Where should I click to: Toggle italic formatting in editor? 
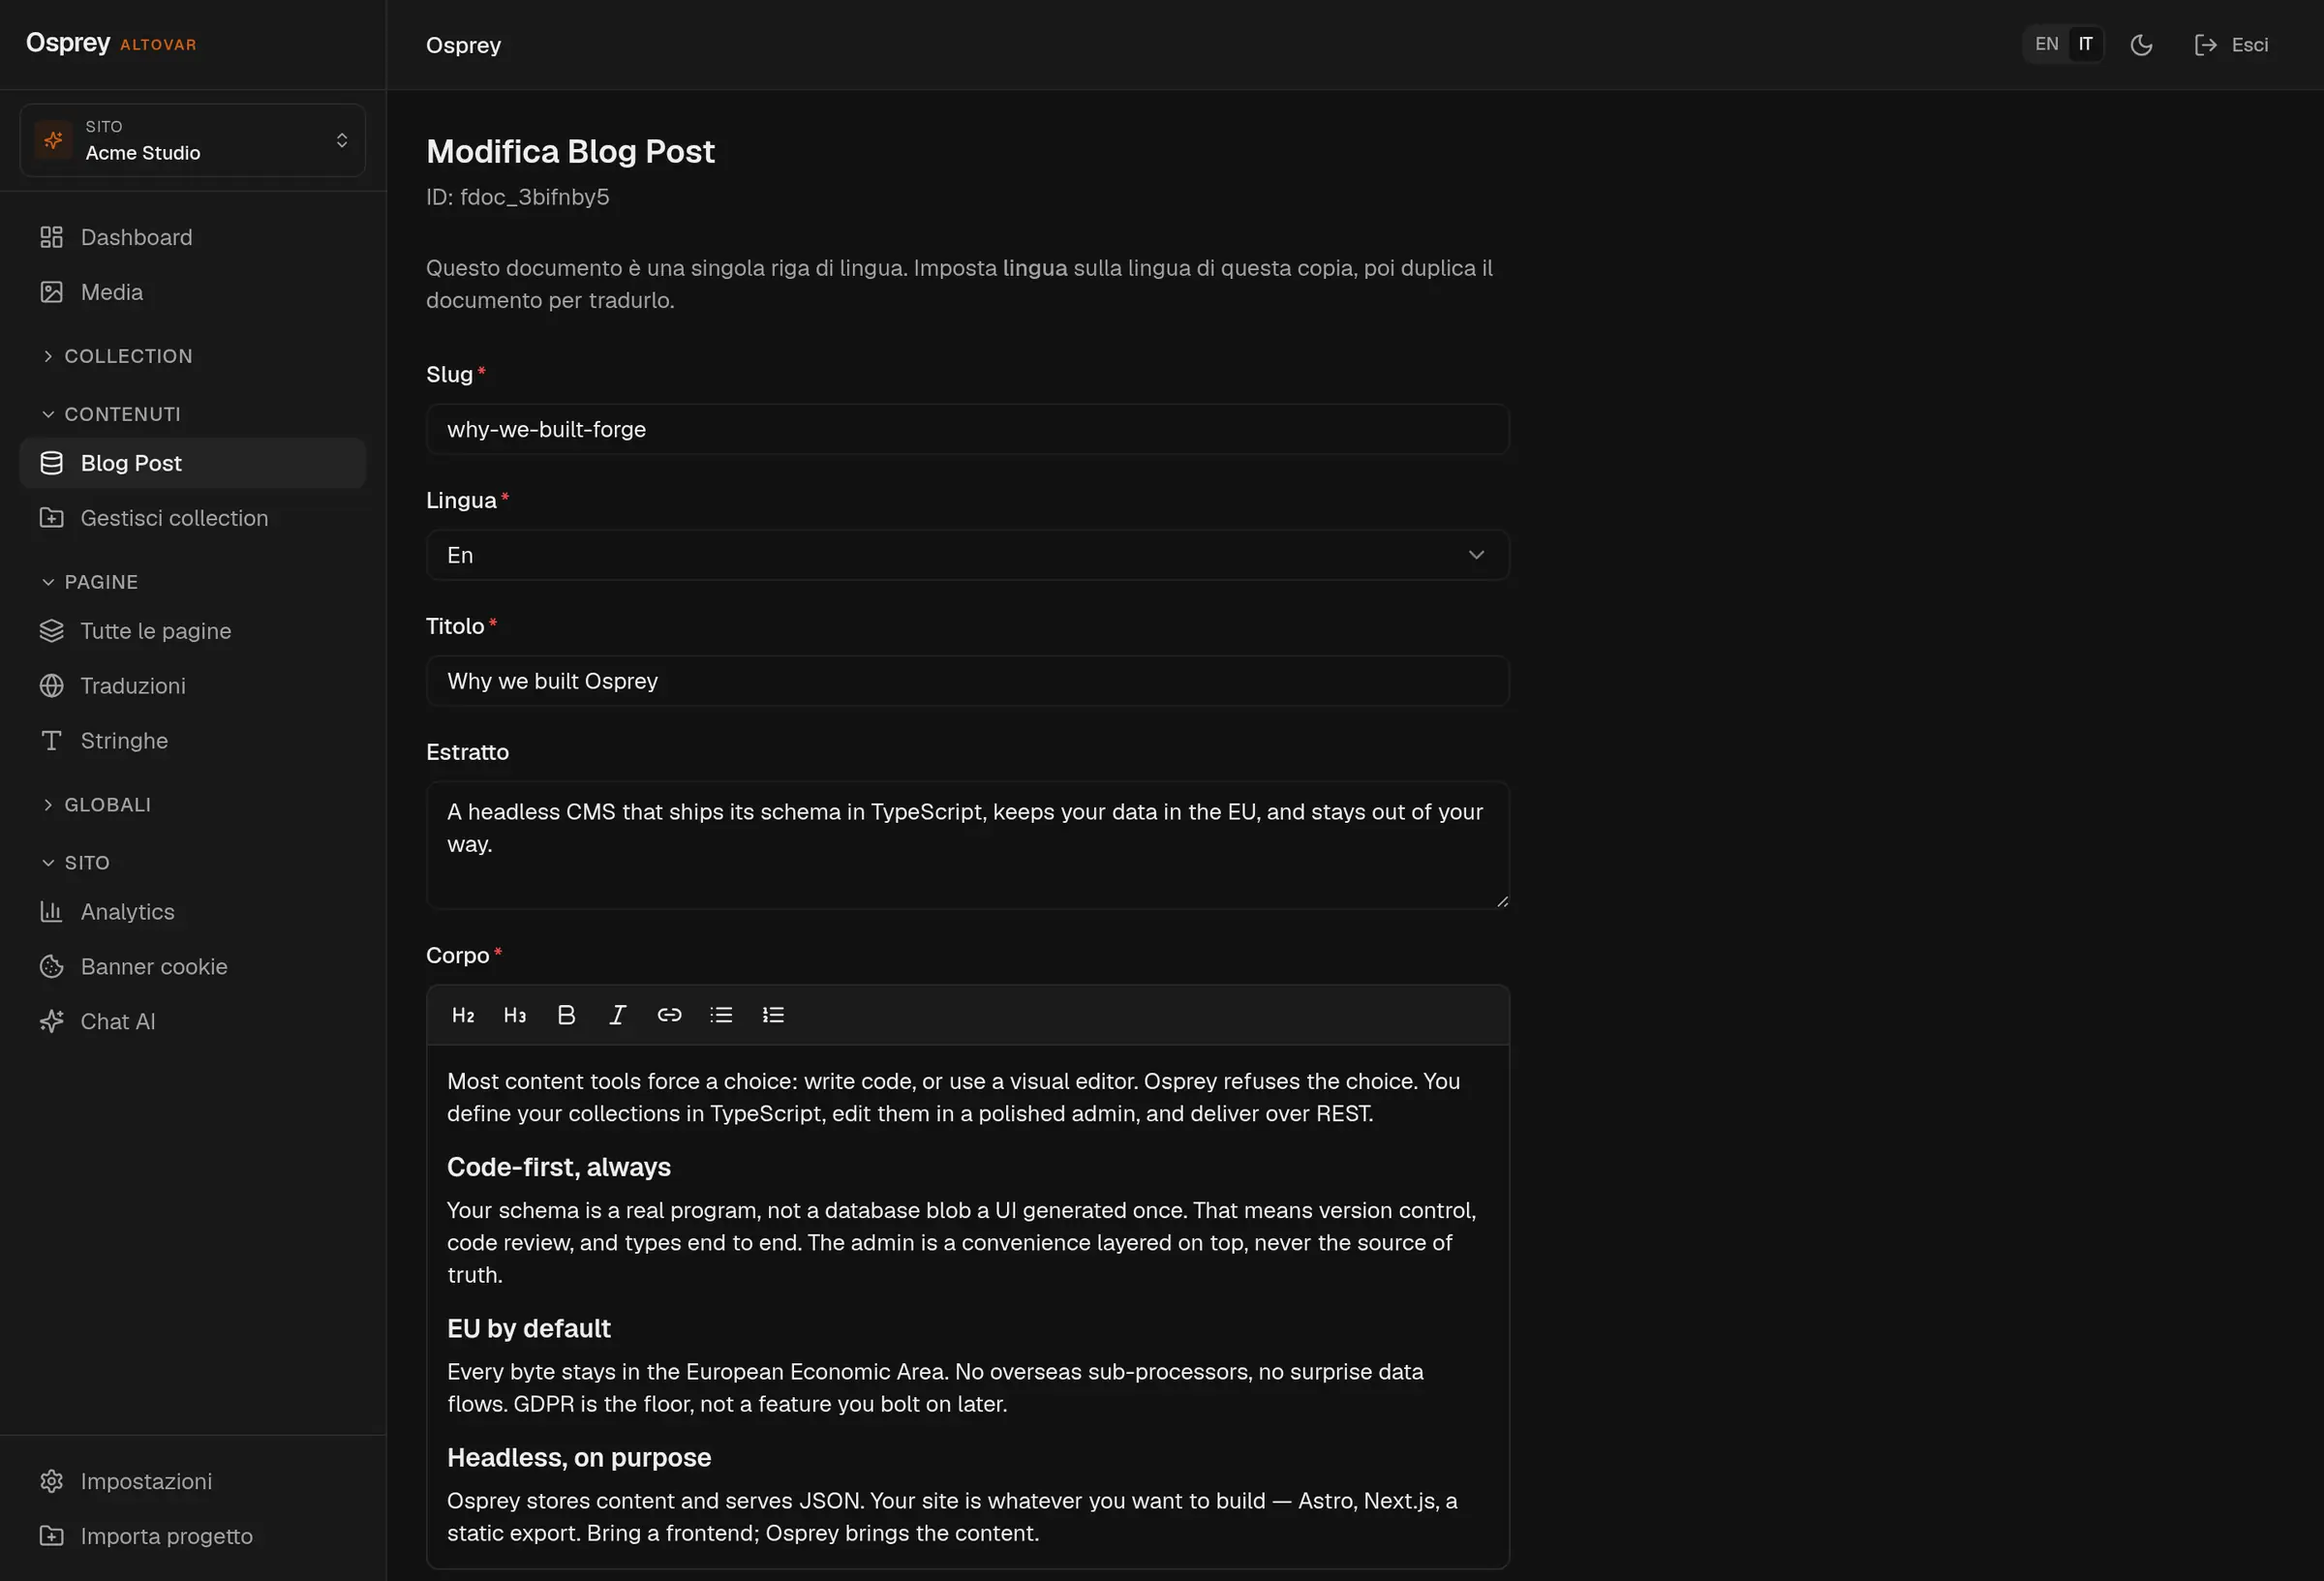pyautogui.click(x=618, y=1015)
